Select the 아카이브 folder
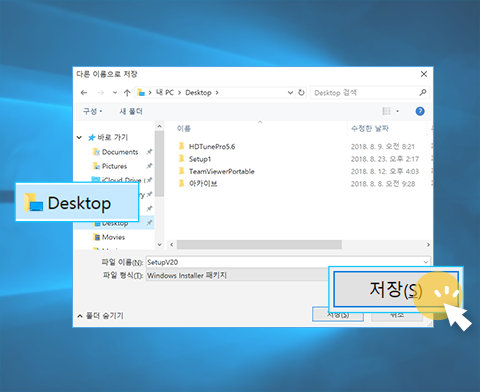This screenshot has width=480, height=392. (x=203, y=184)
